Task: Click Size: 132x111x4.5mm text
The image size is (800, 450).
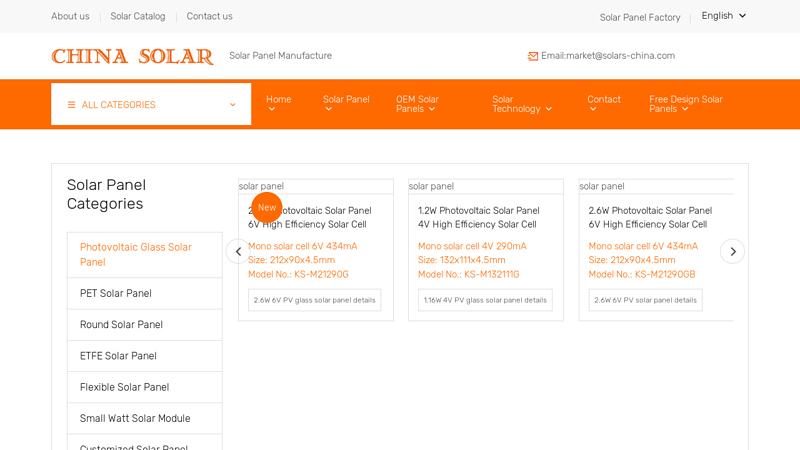Action: pyautogui.click(x=462, y=260)
